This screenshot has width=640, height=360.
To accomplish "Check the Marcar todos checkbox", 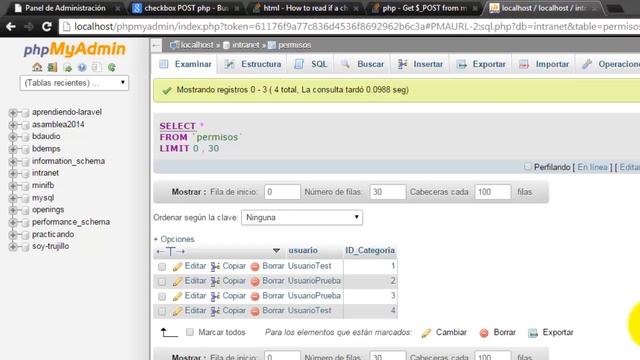I will (190, 332).
